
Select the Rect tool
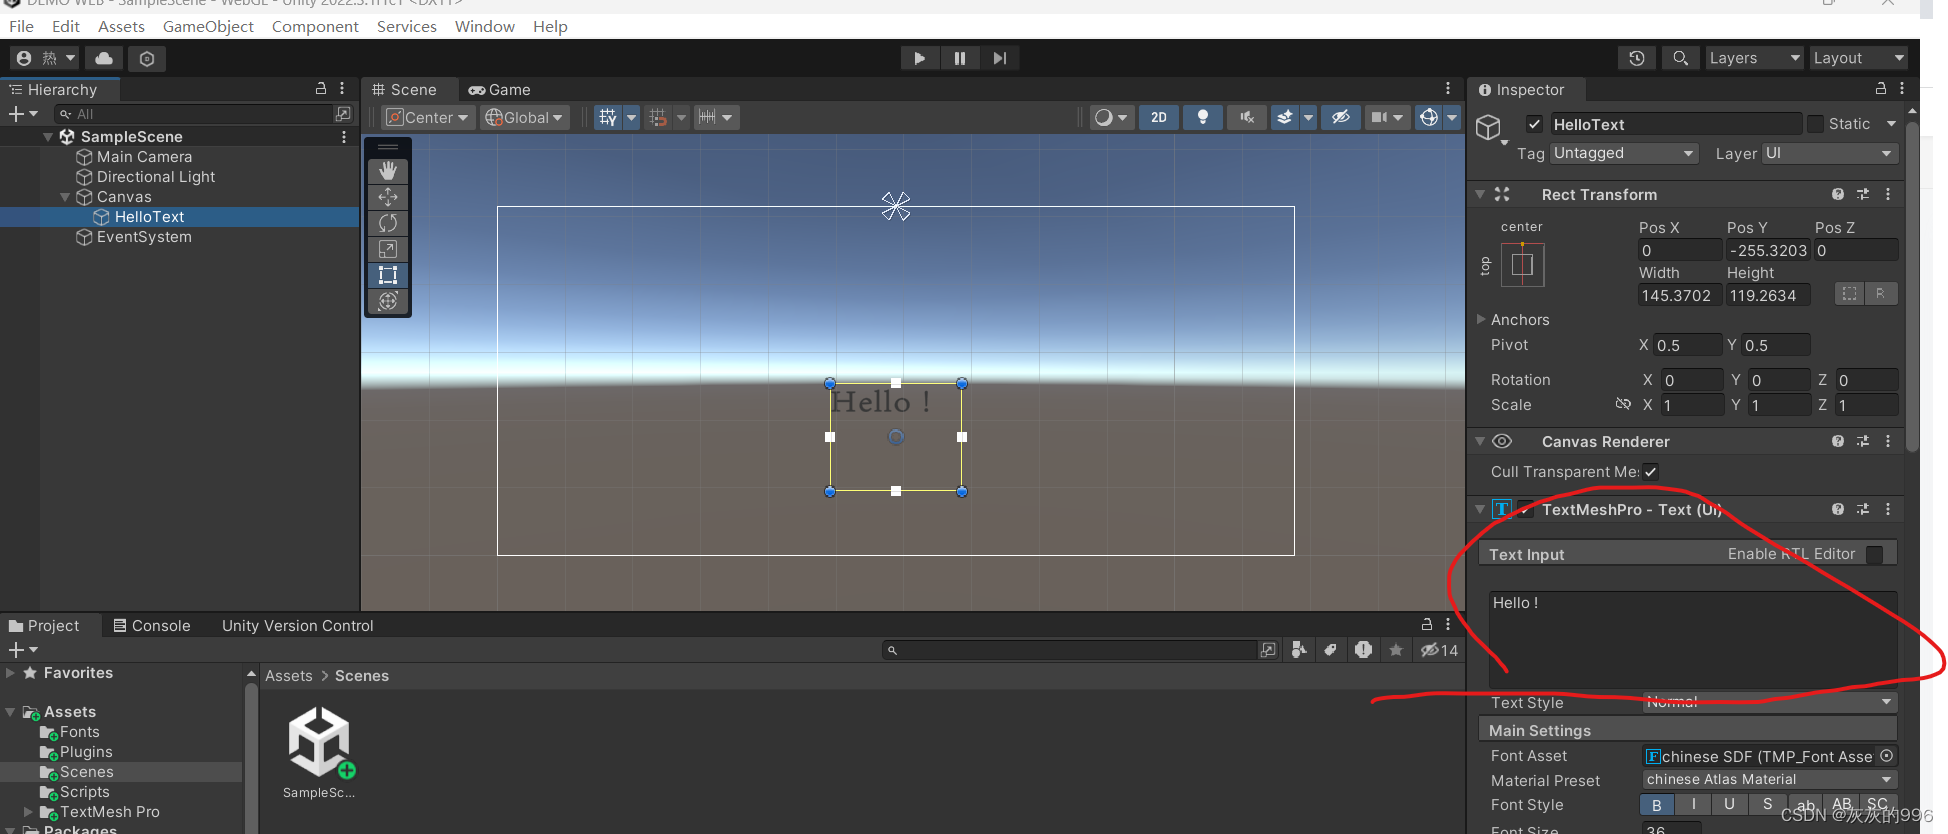coord(388,275)
